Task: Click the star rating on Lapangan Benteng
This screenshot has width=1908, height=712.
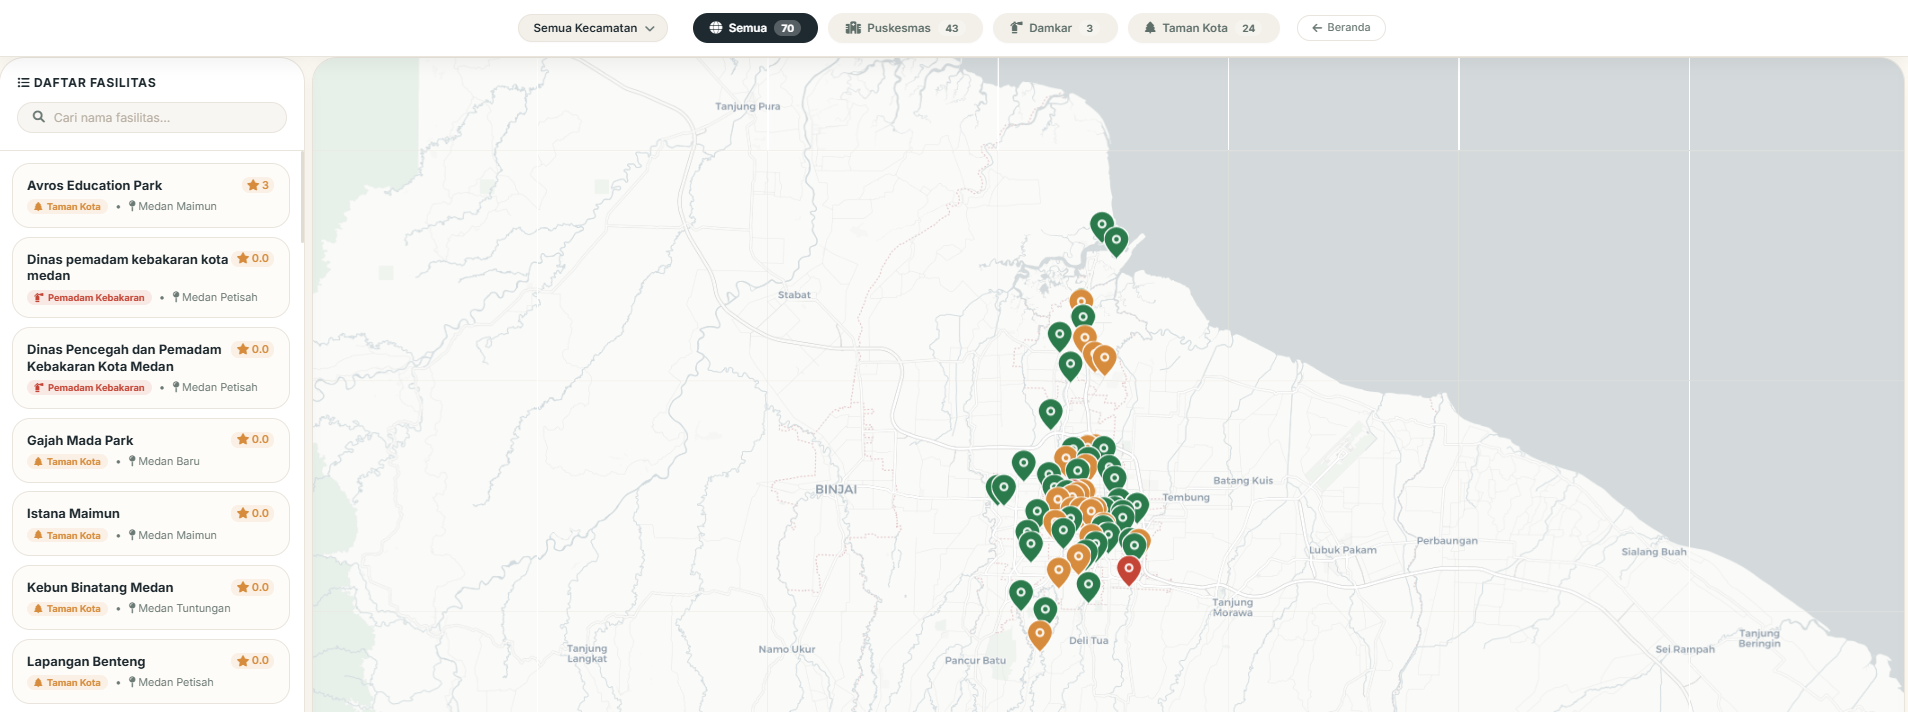Action: click(253, 660)
